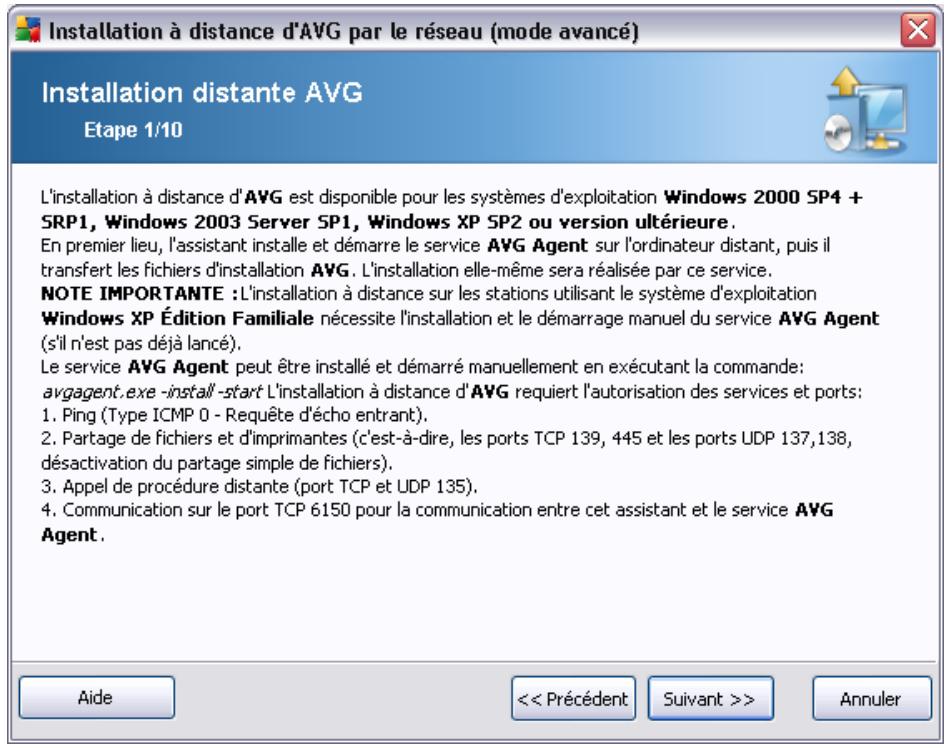
Task: Click the text "(s'il n'est pas déjà lancé)."
Action: 141,343
